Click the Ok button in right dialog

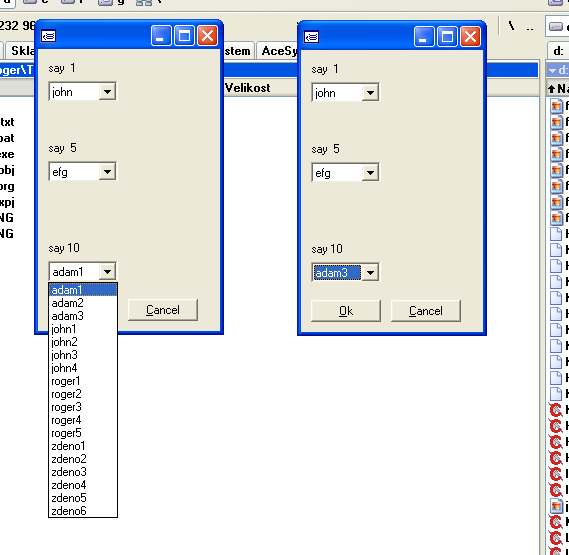pyautogui.click(x=346, y=311)
